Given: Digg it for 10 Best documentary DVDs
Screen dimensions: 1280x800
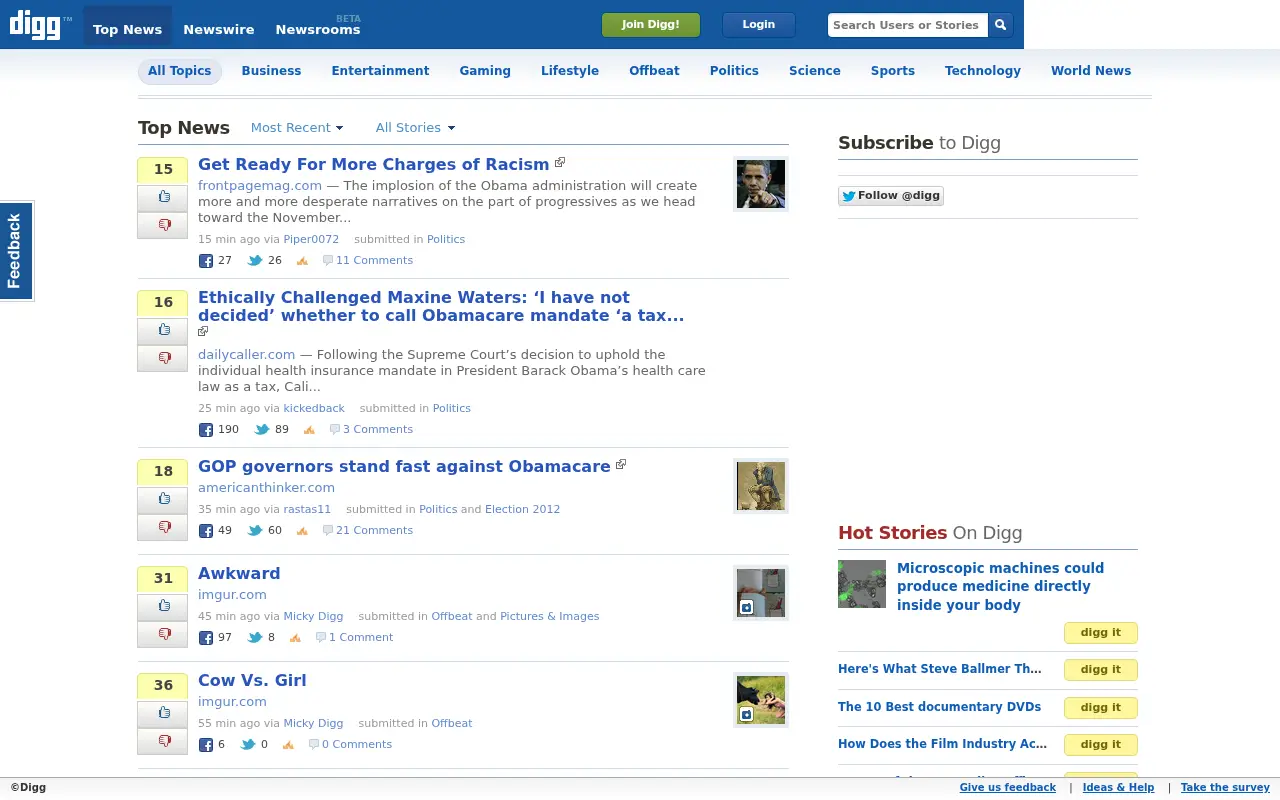Looking at the screenshot, I should (x=1101, y=708).
